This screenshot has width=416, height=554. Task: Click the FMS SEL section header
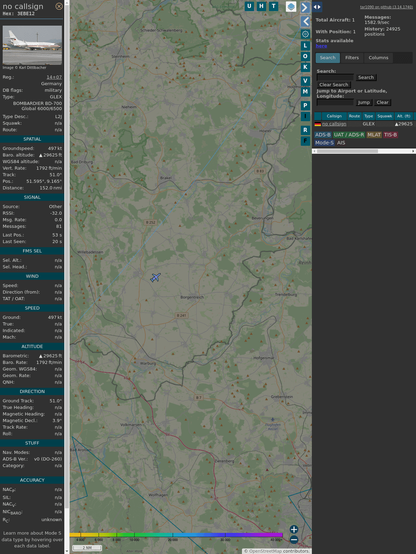click(32, 251)
